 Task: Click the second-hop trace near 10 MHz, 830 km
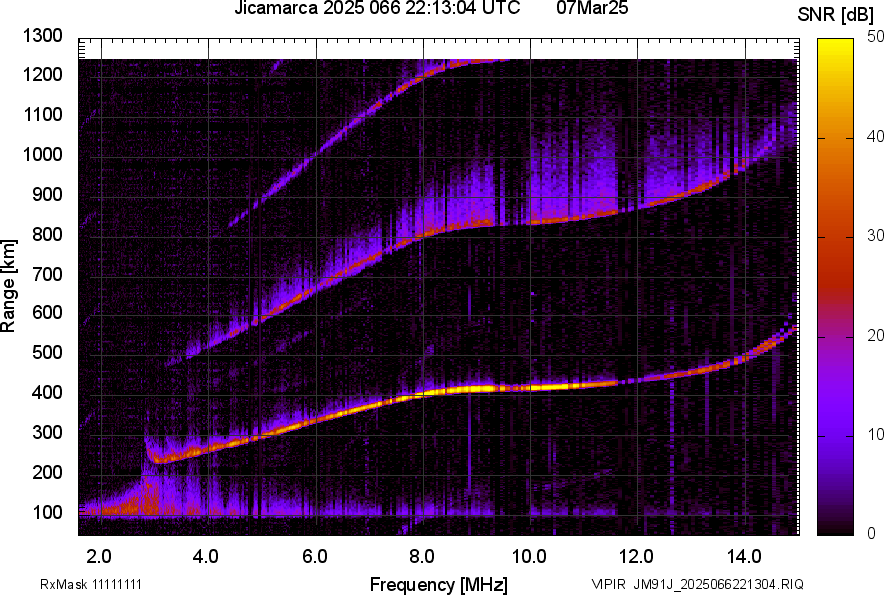[530, 222]
